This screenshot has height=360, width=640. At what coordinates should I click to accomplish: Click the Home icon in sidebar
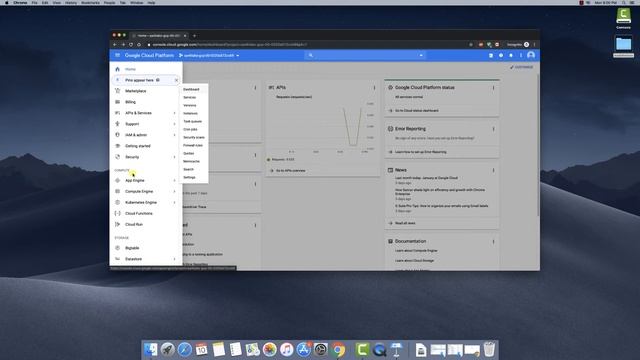(x=118, y=69)
